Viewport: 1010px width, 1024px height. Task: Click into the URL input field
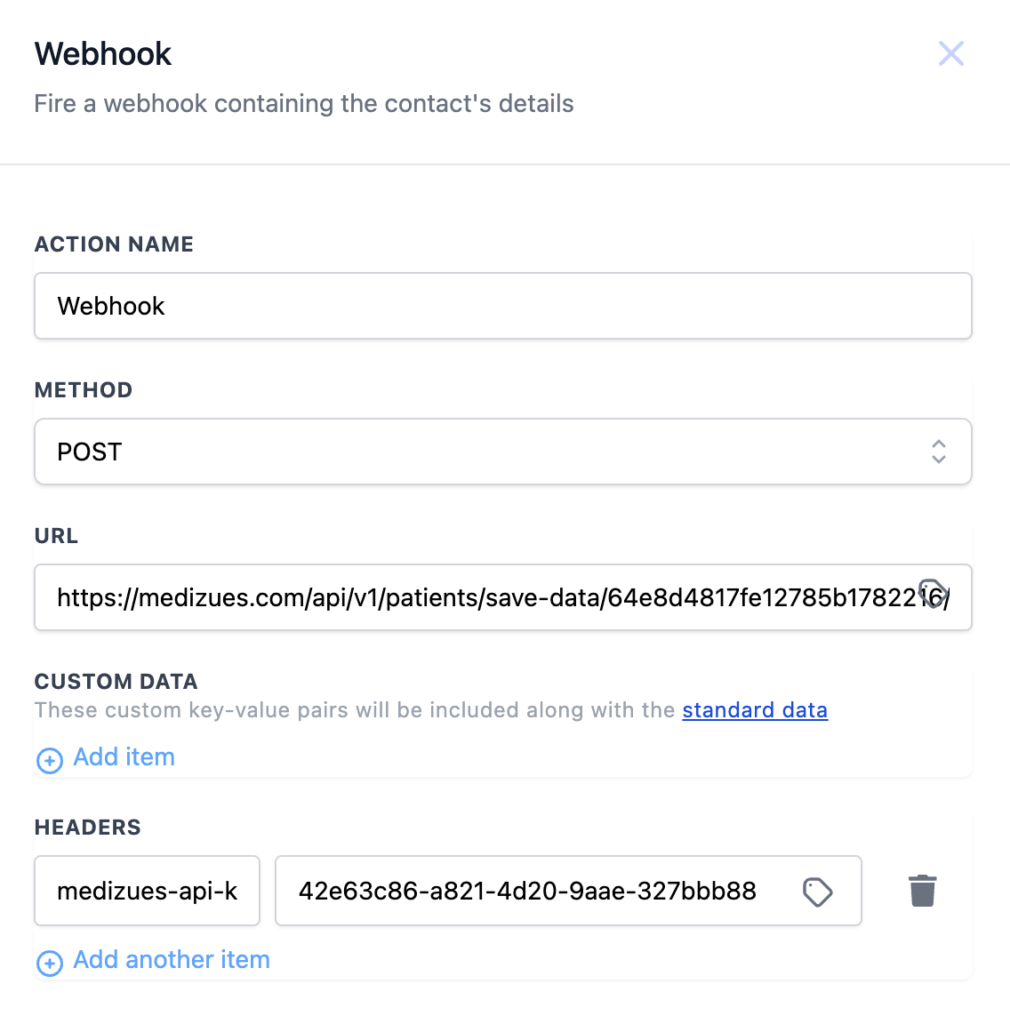point(480,598)
